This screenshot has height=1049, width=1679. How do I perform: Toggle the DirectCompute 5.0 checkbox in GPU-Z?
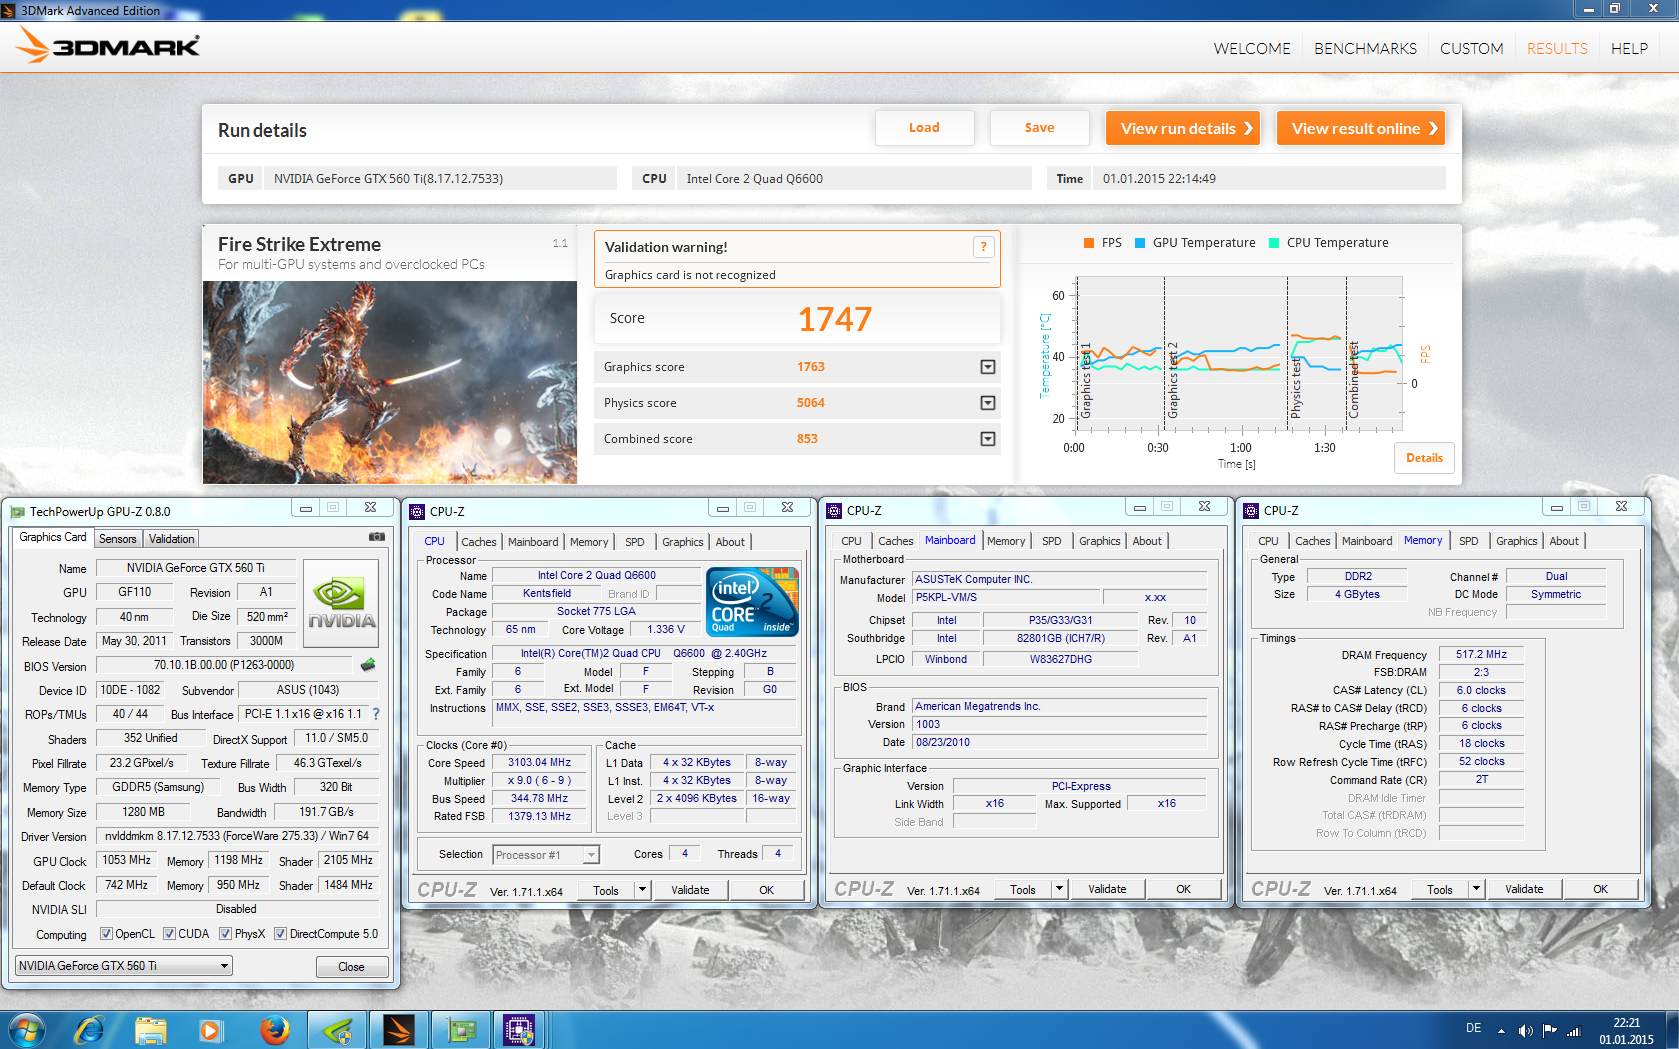click(x=281, y=934)
